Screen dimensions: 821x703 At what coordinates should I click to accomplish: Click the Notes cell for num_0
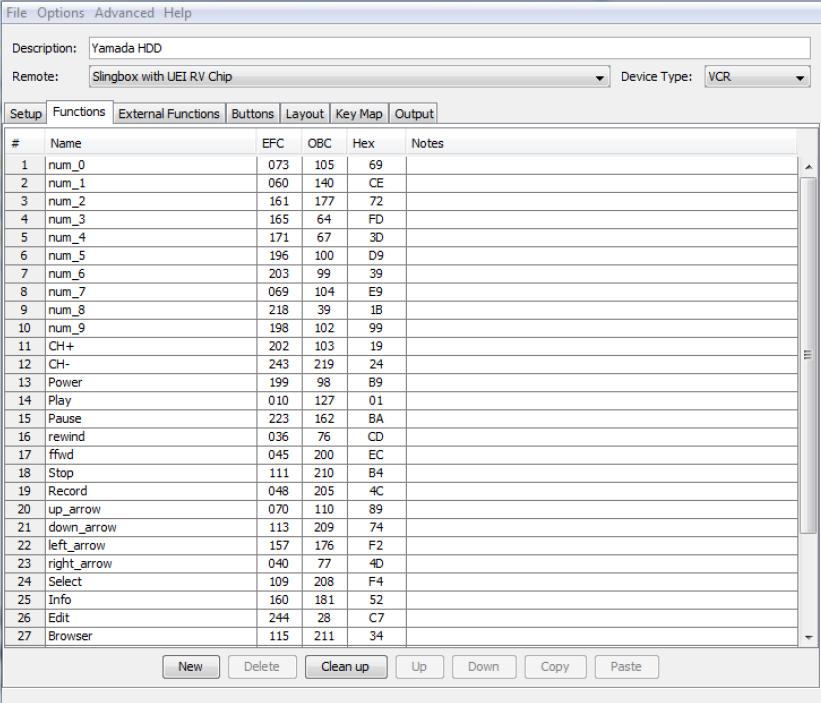[x=600, y=165]
